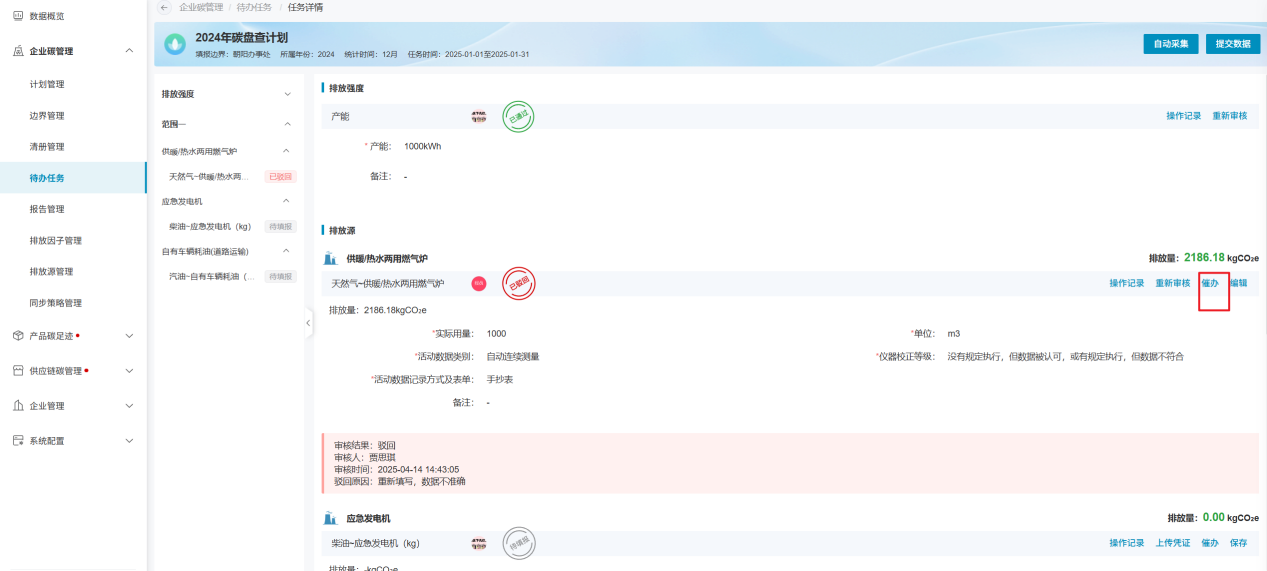Viewport: 1267px width, 571px height.
Task: Click 催办 link for 天然气 boiler row
Action: pos(1210,283)
